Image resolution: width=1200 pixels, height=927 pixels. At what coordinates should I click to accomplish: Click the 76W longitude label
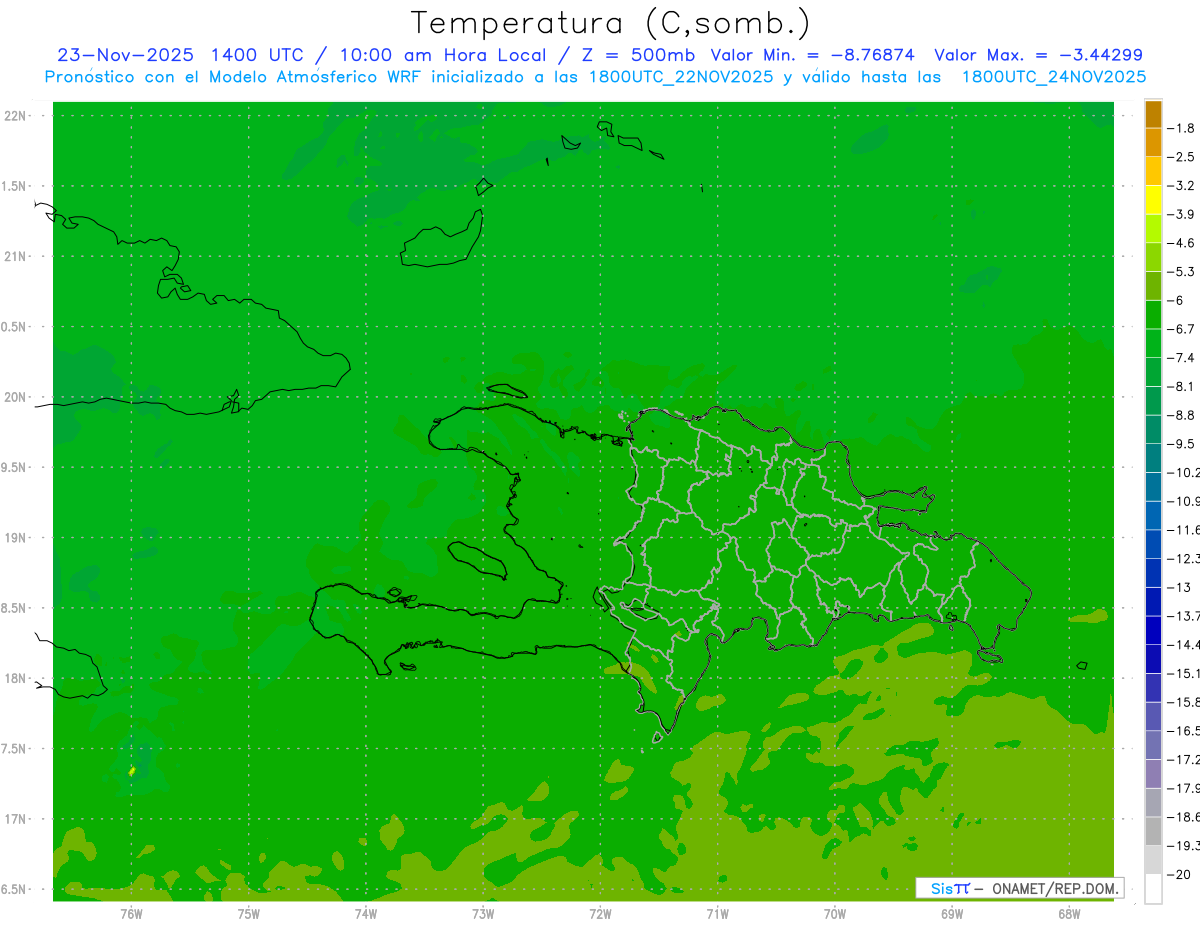click(x=131, y=914)
